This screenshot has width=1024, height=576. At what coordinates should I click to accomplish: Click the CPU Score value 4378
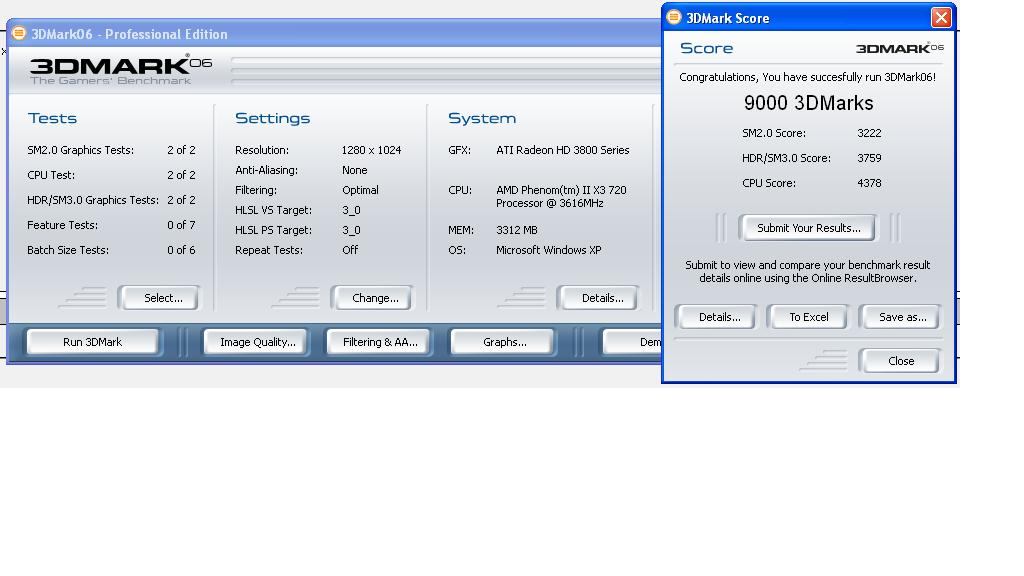pos(869,183)
